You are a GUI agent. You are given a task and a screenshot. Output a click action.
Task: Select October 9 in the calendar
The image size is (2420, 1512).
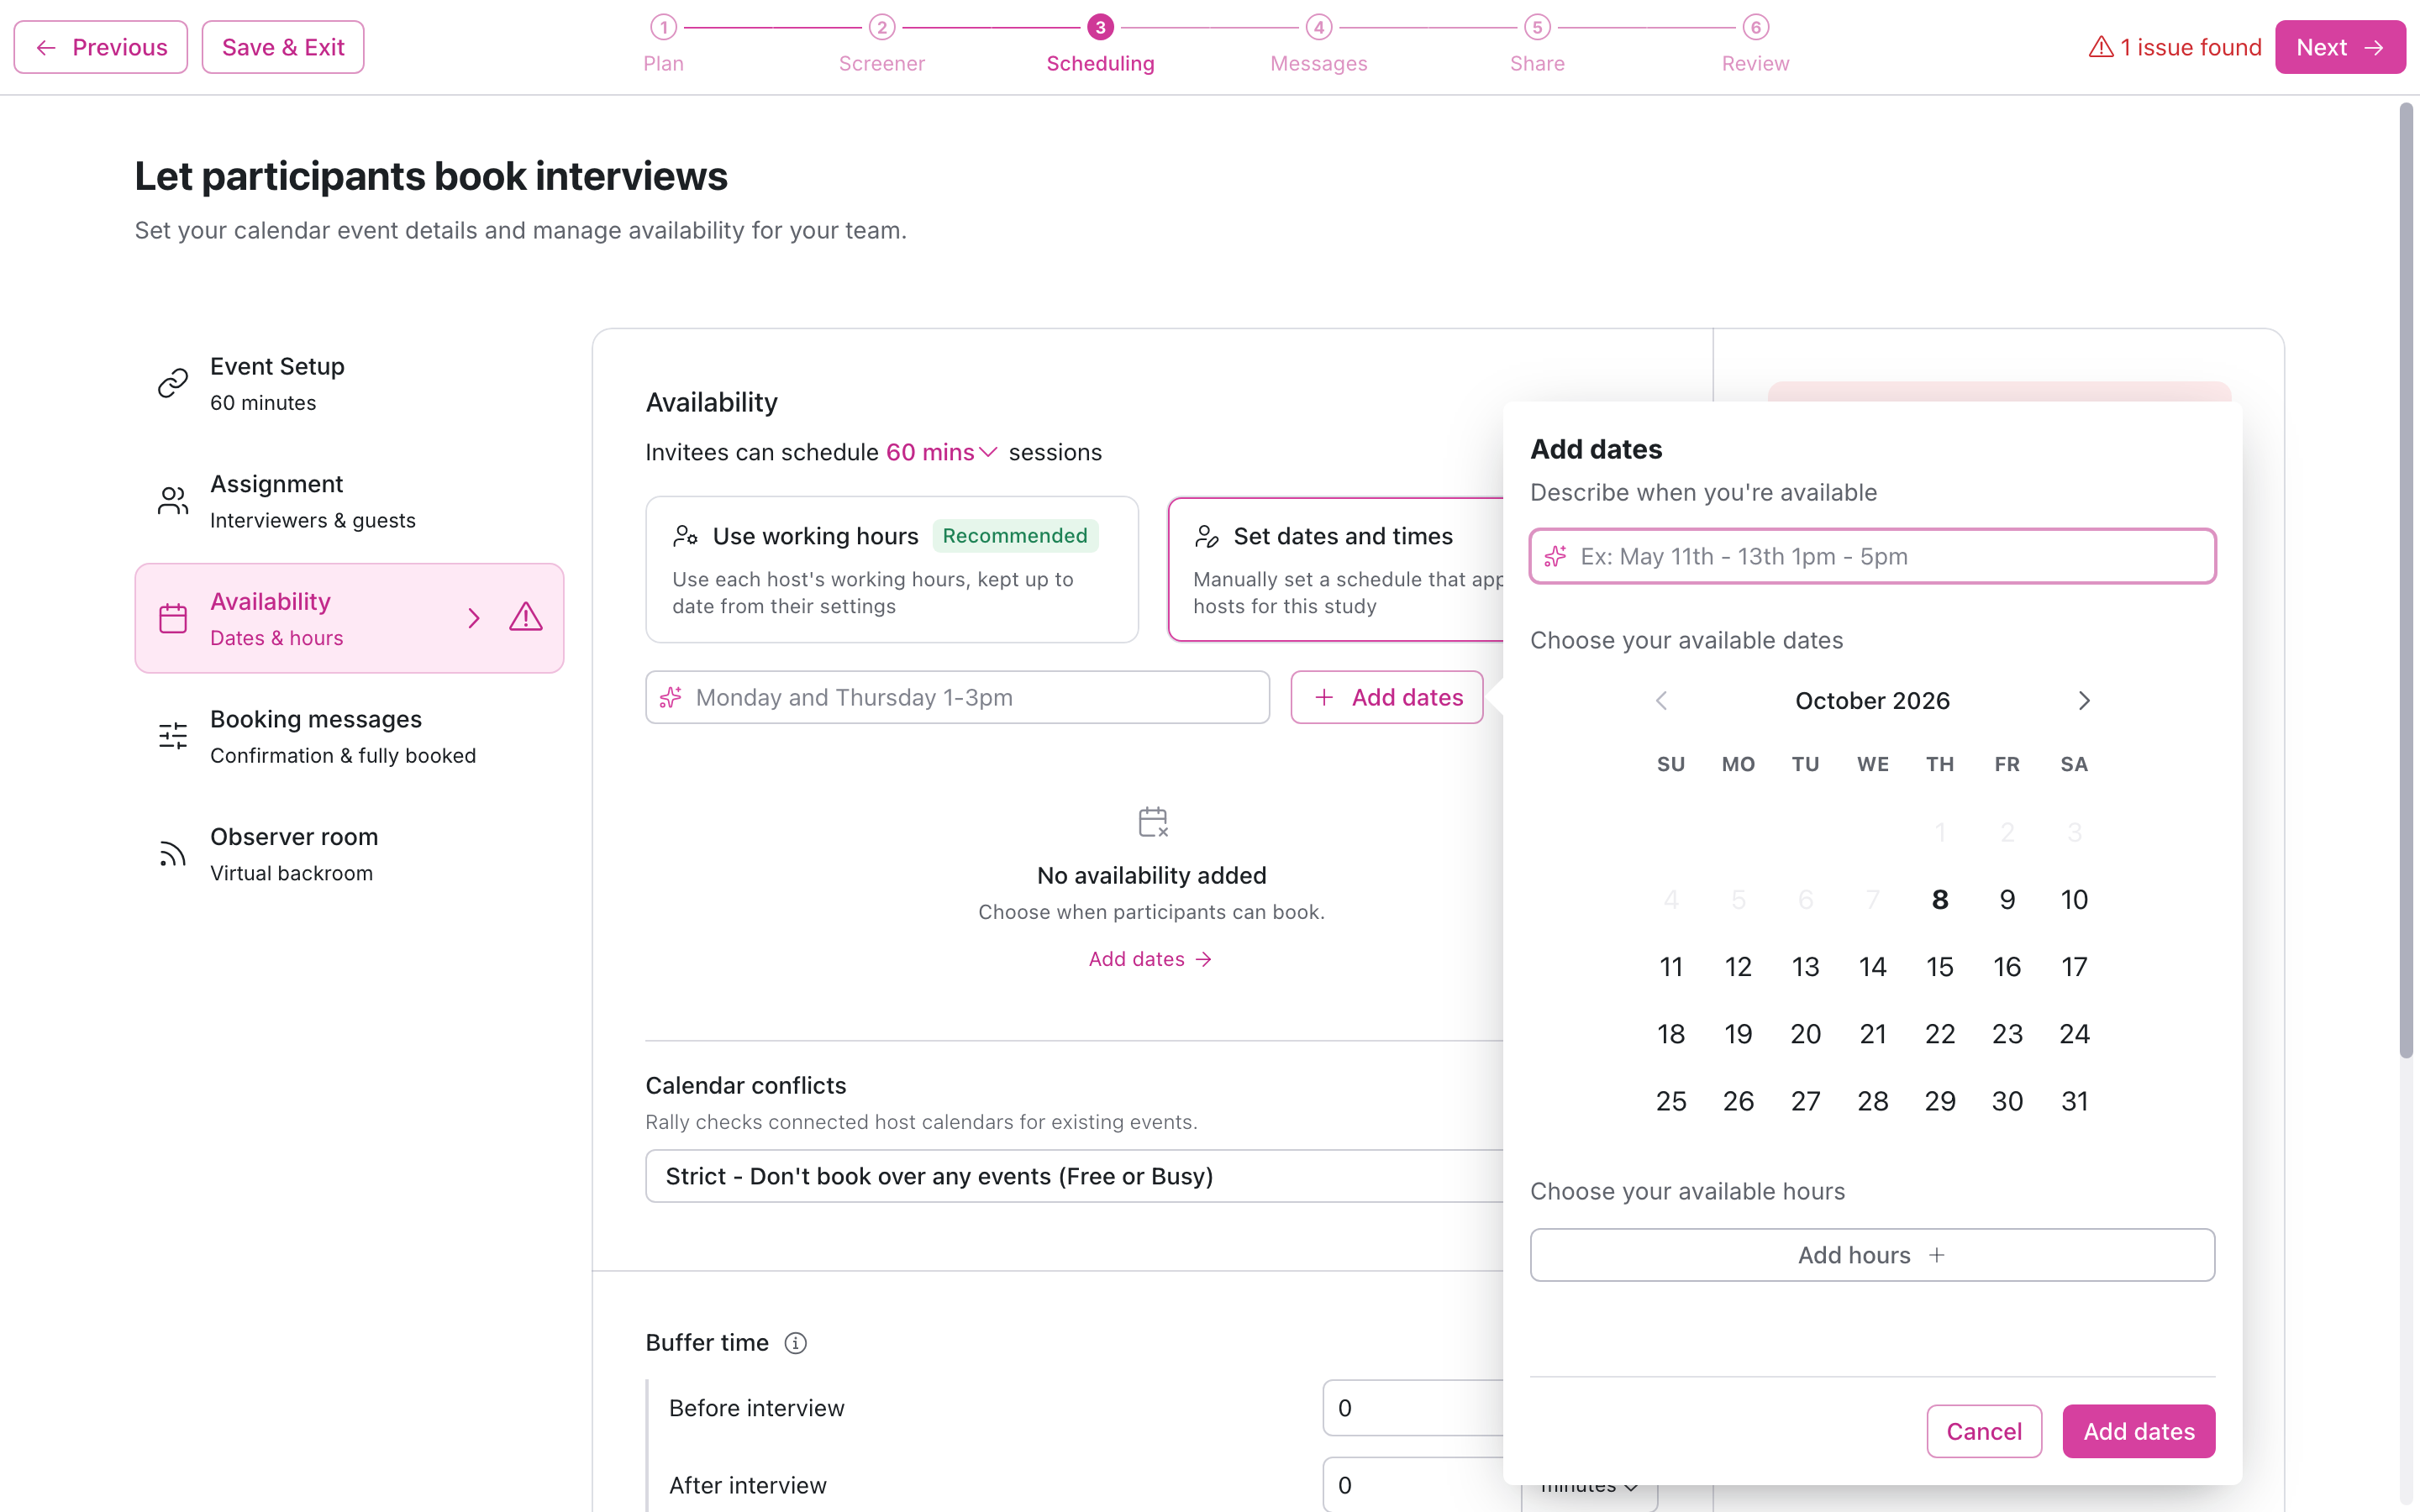tap(2007, 899)
